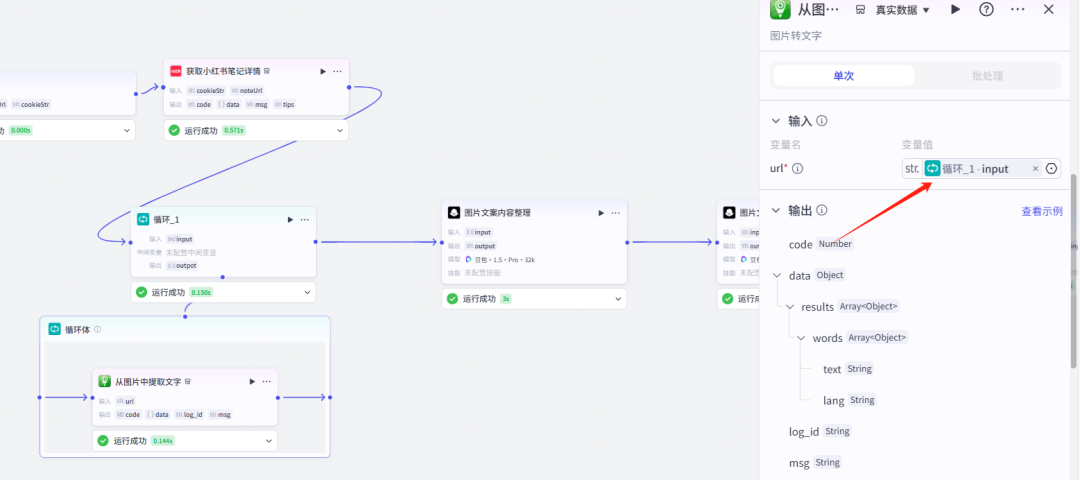Screen dimensions: 1080x480
Task: Click the red Xiaohongshu icon on 获取小红书笔记详情 node
Action: point(176,71)
